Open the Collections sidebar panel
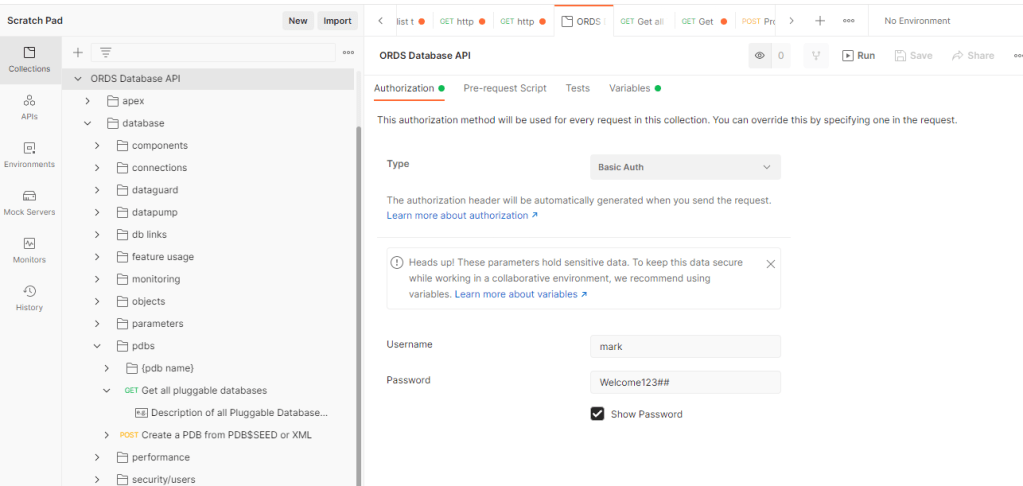The height and width of the screenshot is (486, 1023). tap(29, 59)
